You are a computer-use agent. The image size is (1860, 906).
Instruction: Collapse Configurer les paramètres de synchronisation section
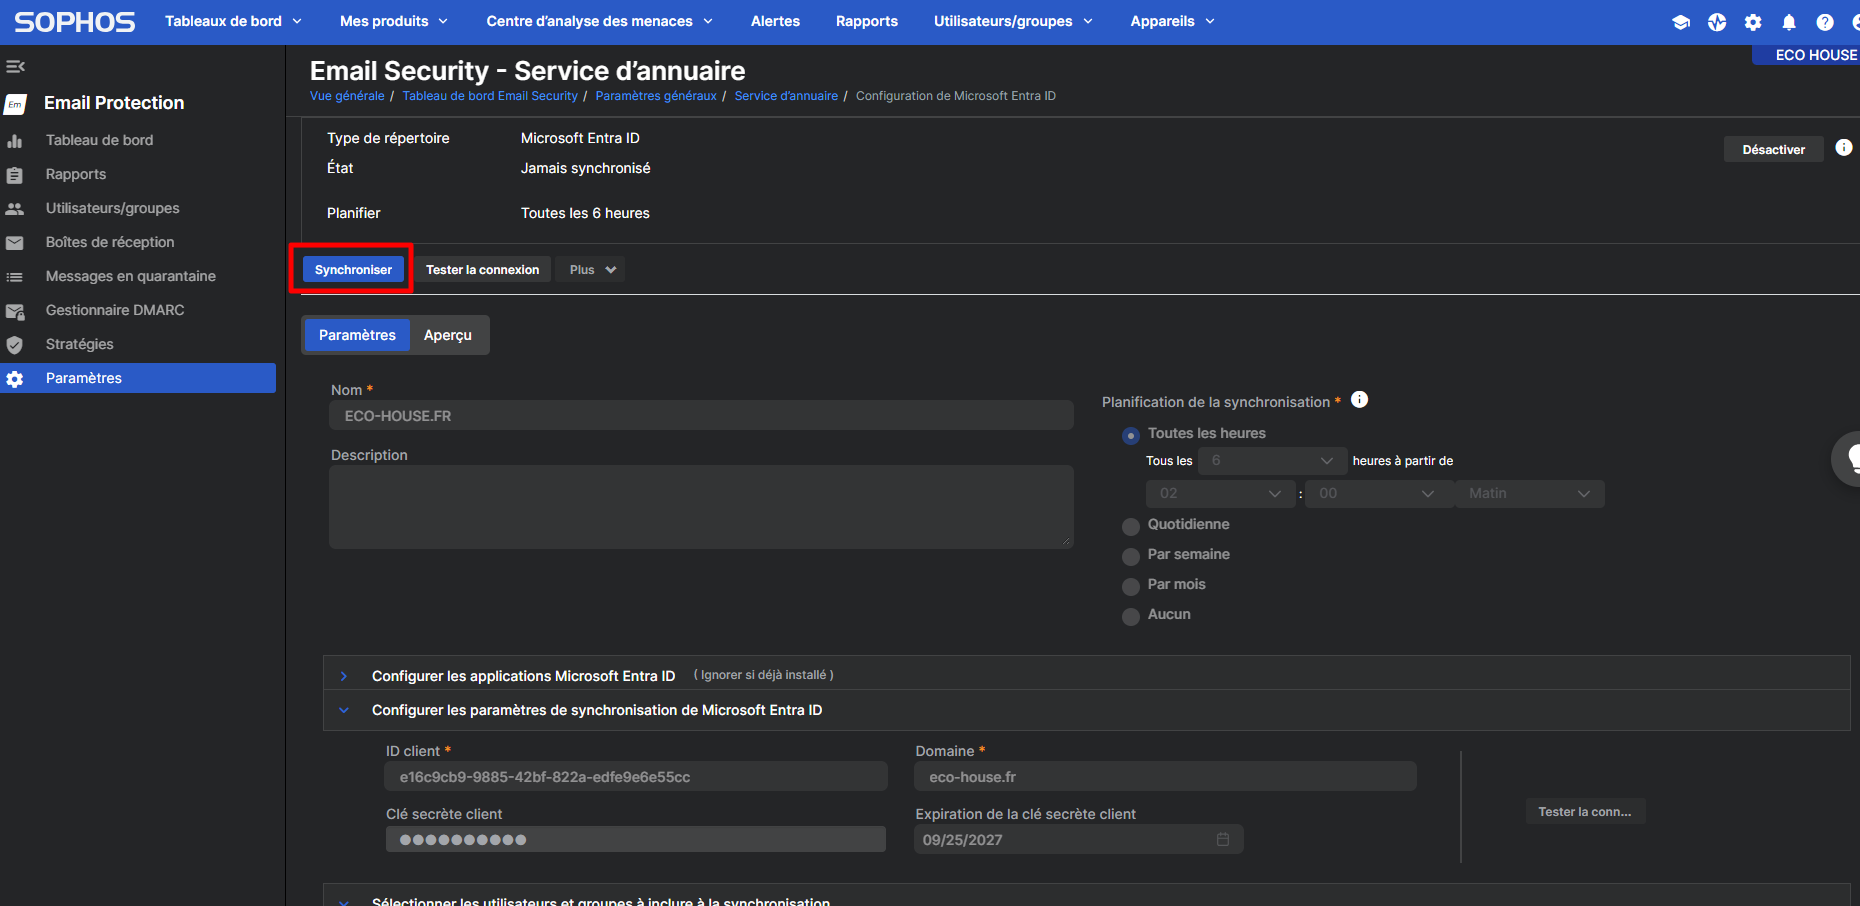click(344, 710)
